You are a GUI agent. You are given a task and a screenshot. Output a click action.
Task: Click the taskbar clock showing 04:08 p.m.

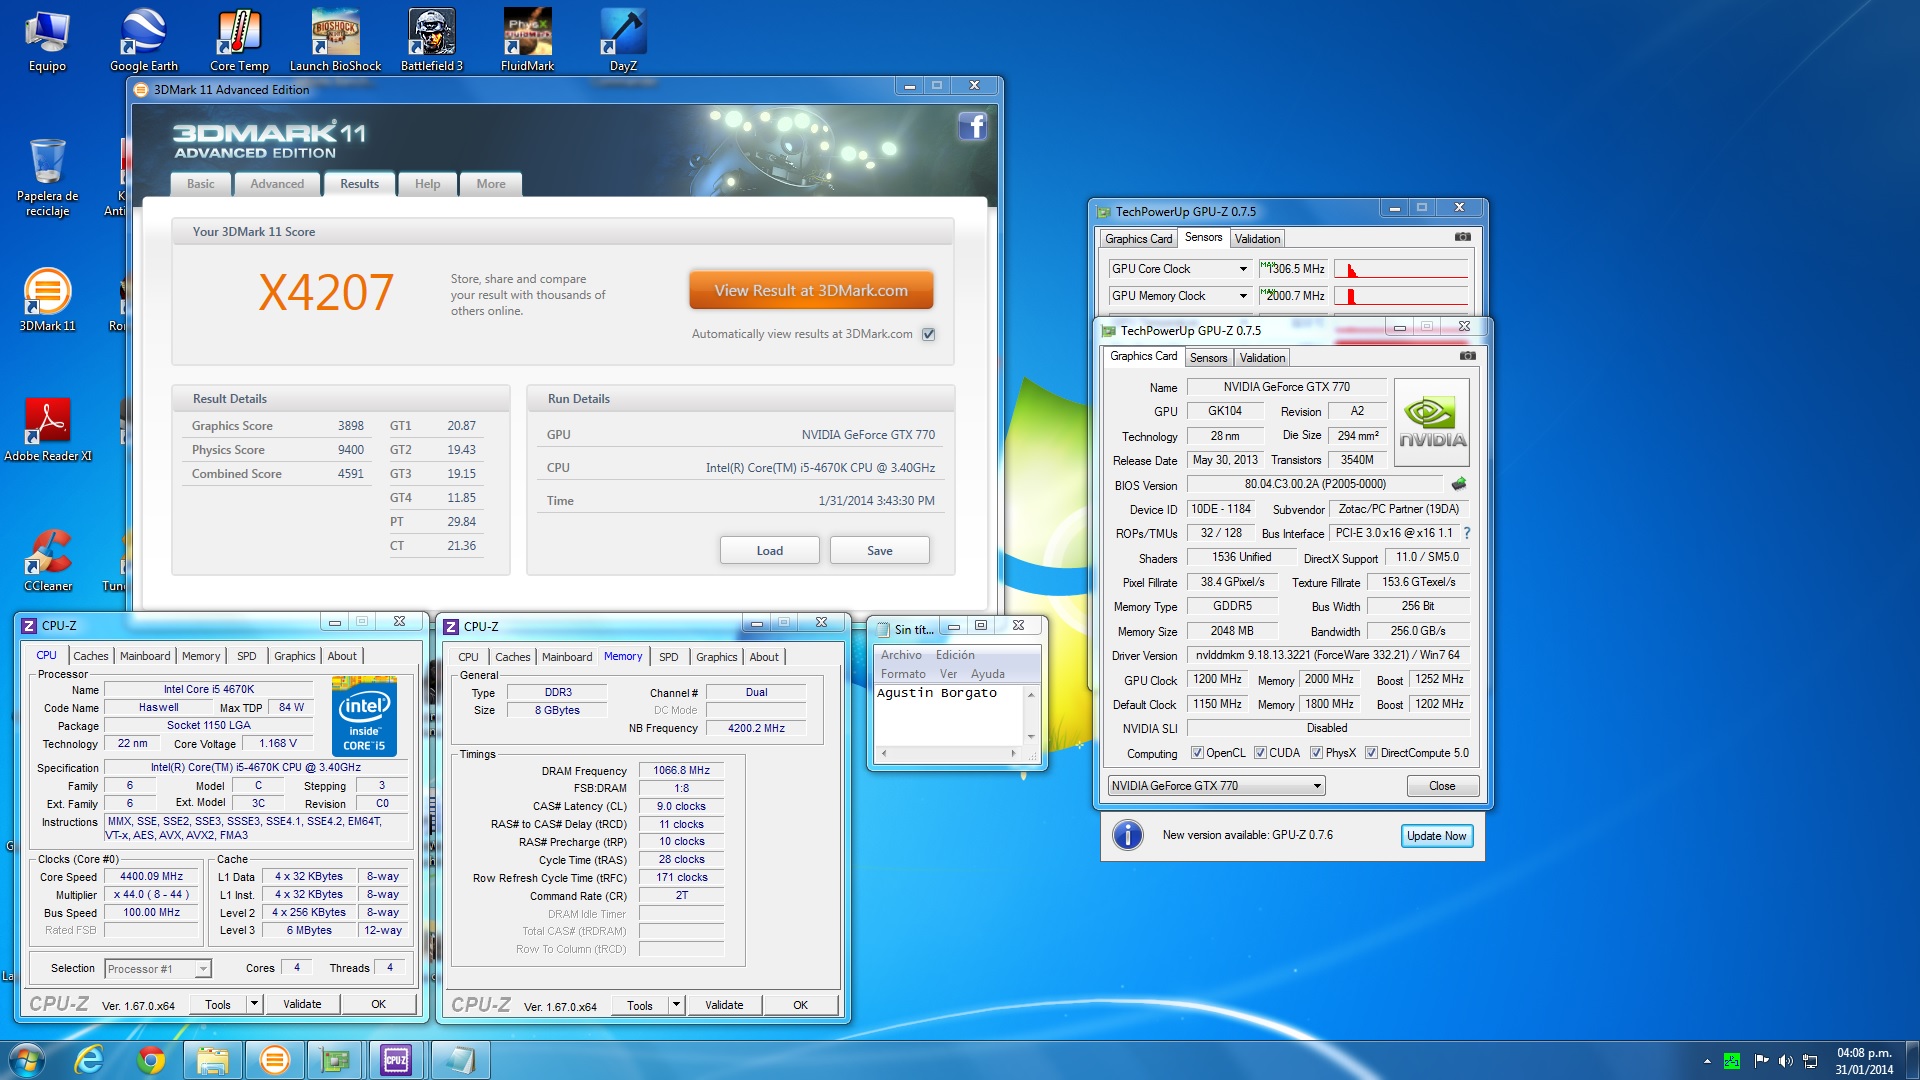(1864, 1061)
